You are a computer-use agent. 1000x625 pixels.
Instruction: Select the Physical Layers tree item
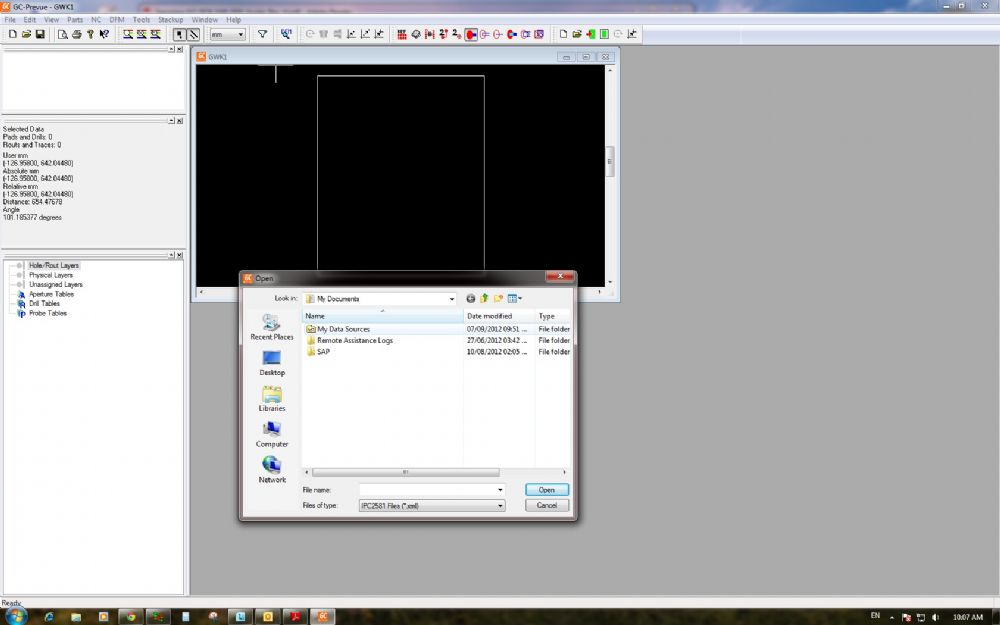pos(50,275)
